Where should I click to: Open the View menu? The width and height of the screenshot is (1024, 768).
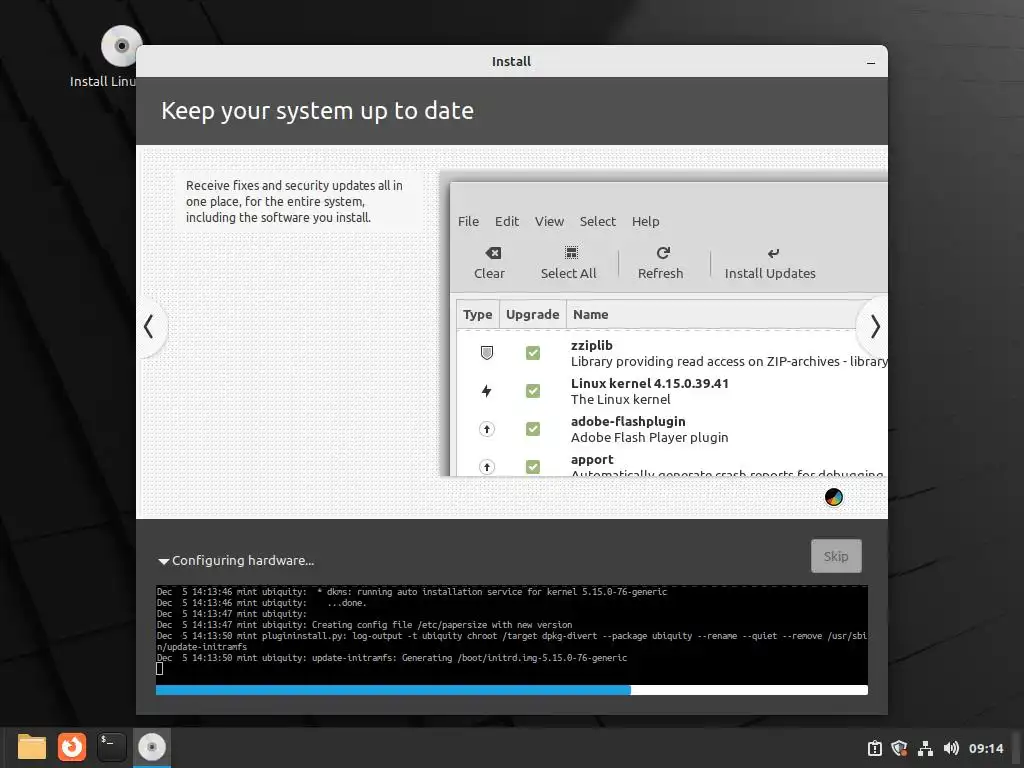549,221
